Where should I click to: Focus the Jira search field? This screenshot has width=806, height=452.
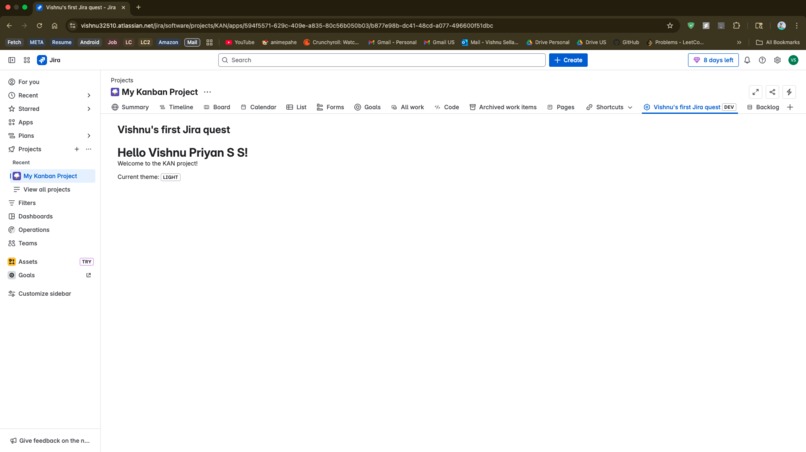(x=381, y=60)
